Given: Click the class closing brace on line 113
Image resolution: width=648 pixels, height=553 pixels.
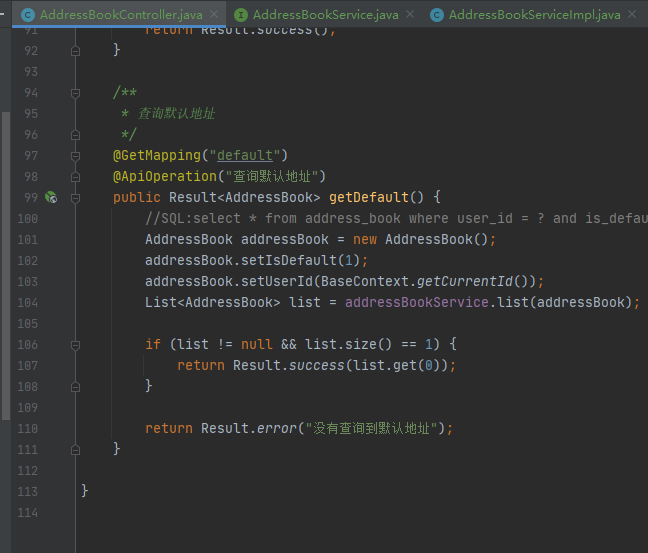Looking at the screenshot, I should point(84,491).
